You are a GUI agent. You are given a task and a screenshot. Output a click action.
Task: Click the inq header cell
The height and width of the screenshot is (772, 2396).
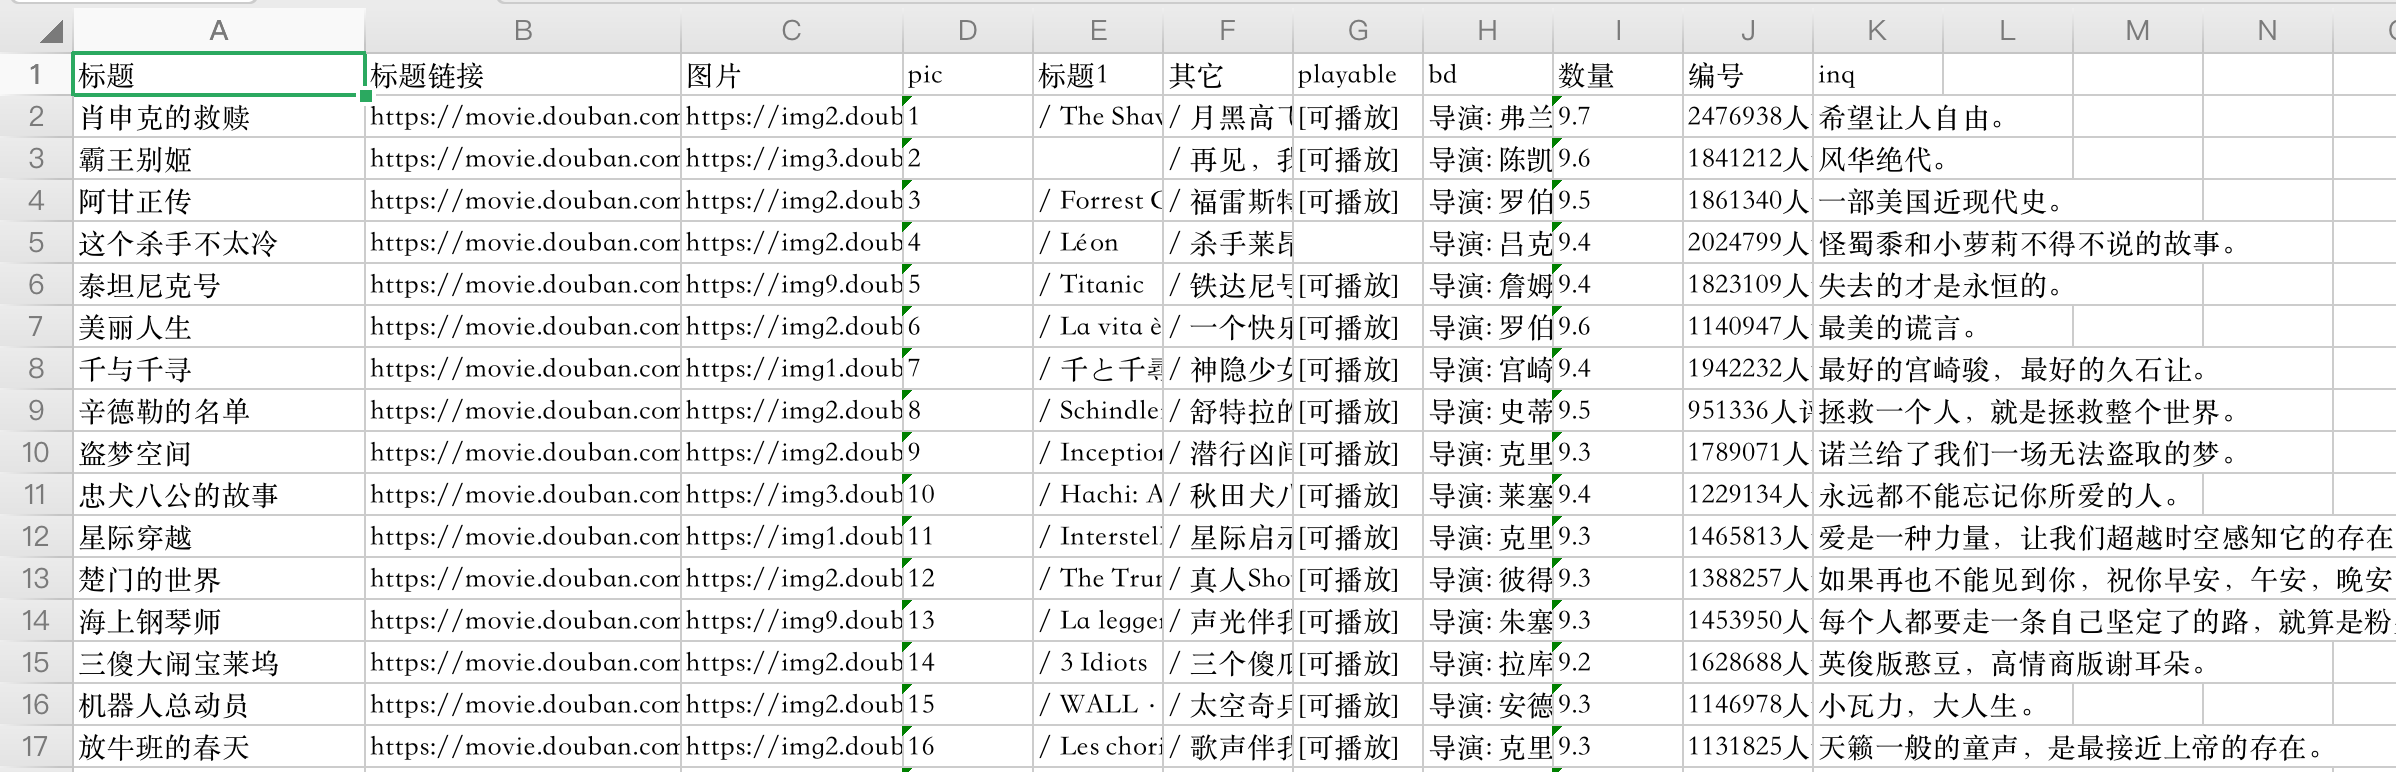point(1878,75)
